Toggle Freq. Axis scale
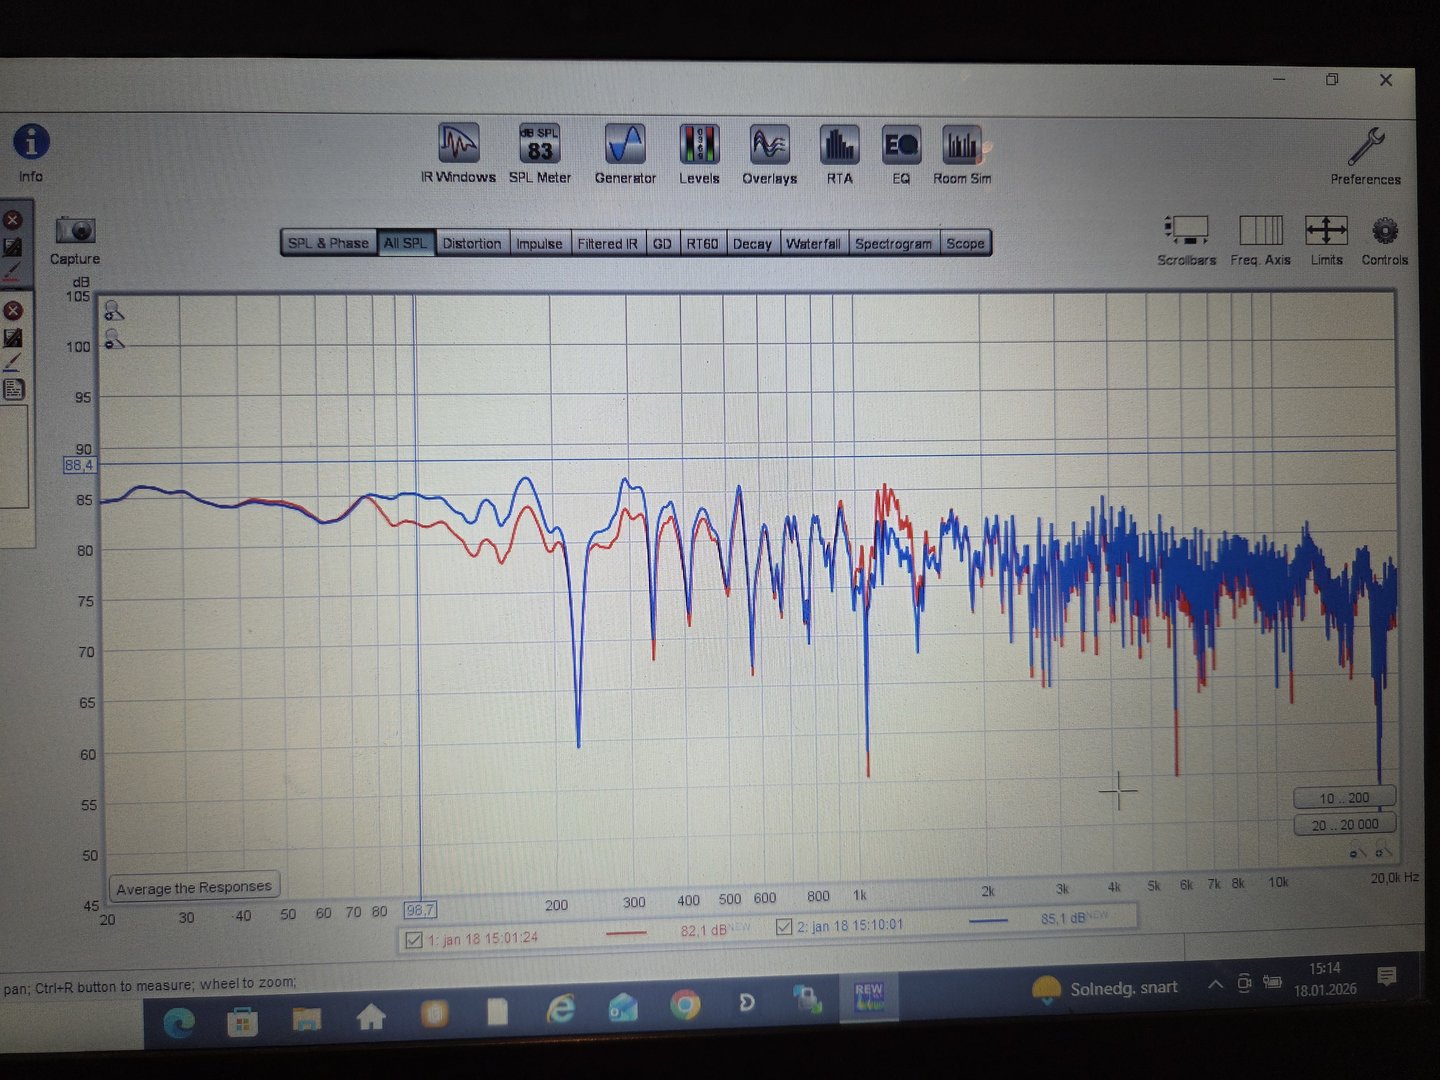 tap(1260, 231)
